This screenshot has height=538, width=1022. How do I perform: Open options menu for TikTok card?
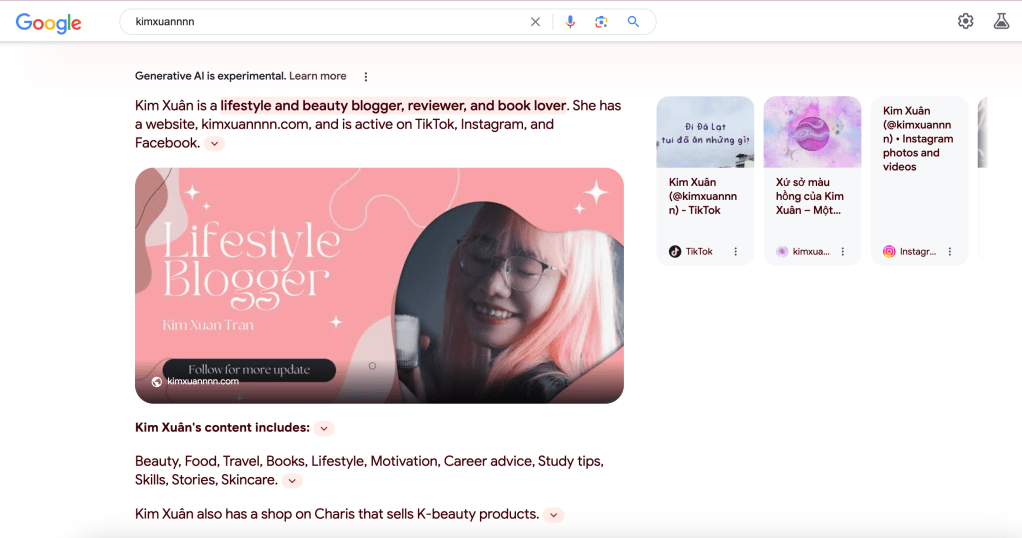[736, 252]
